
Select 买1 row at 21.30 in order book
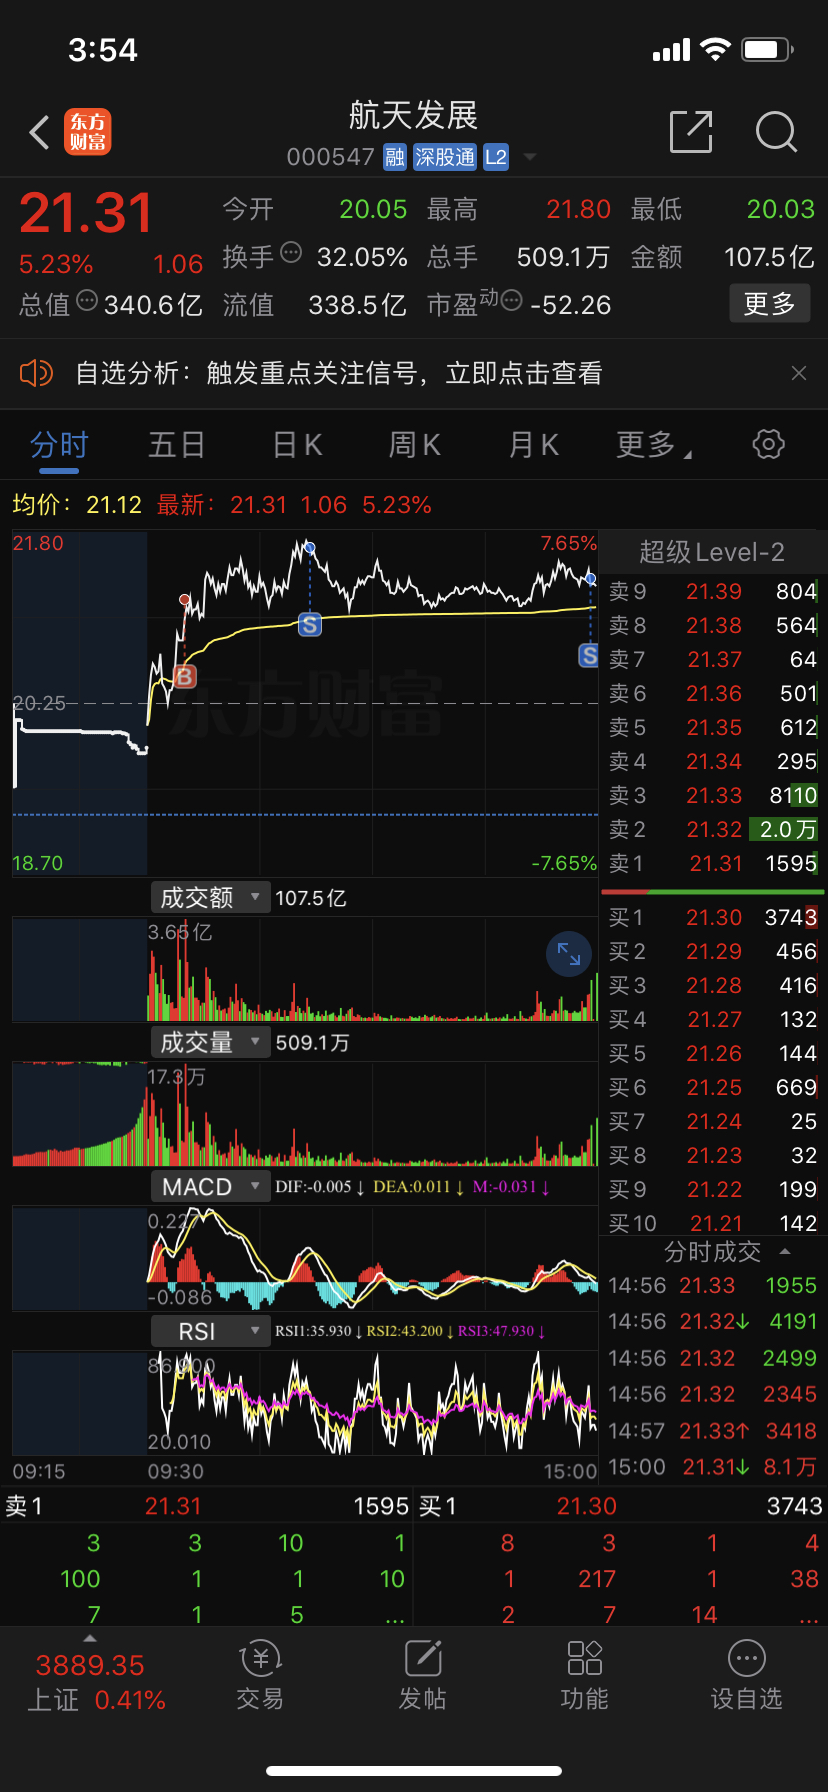(712, 917)
